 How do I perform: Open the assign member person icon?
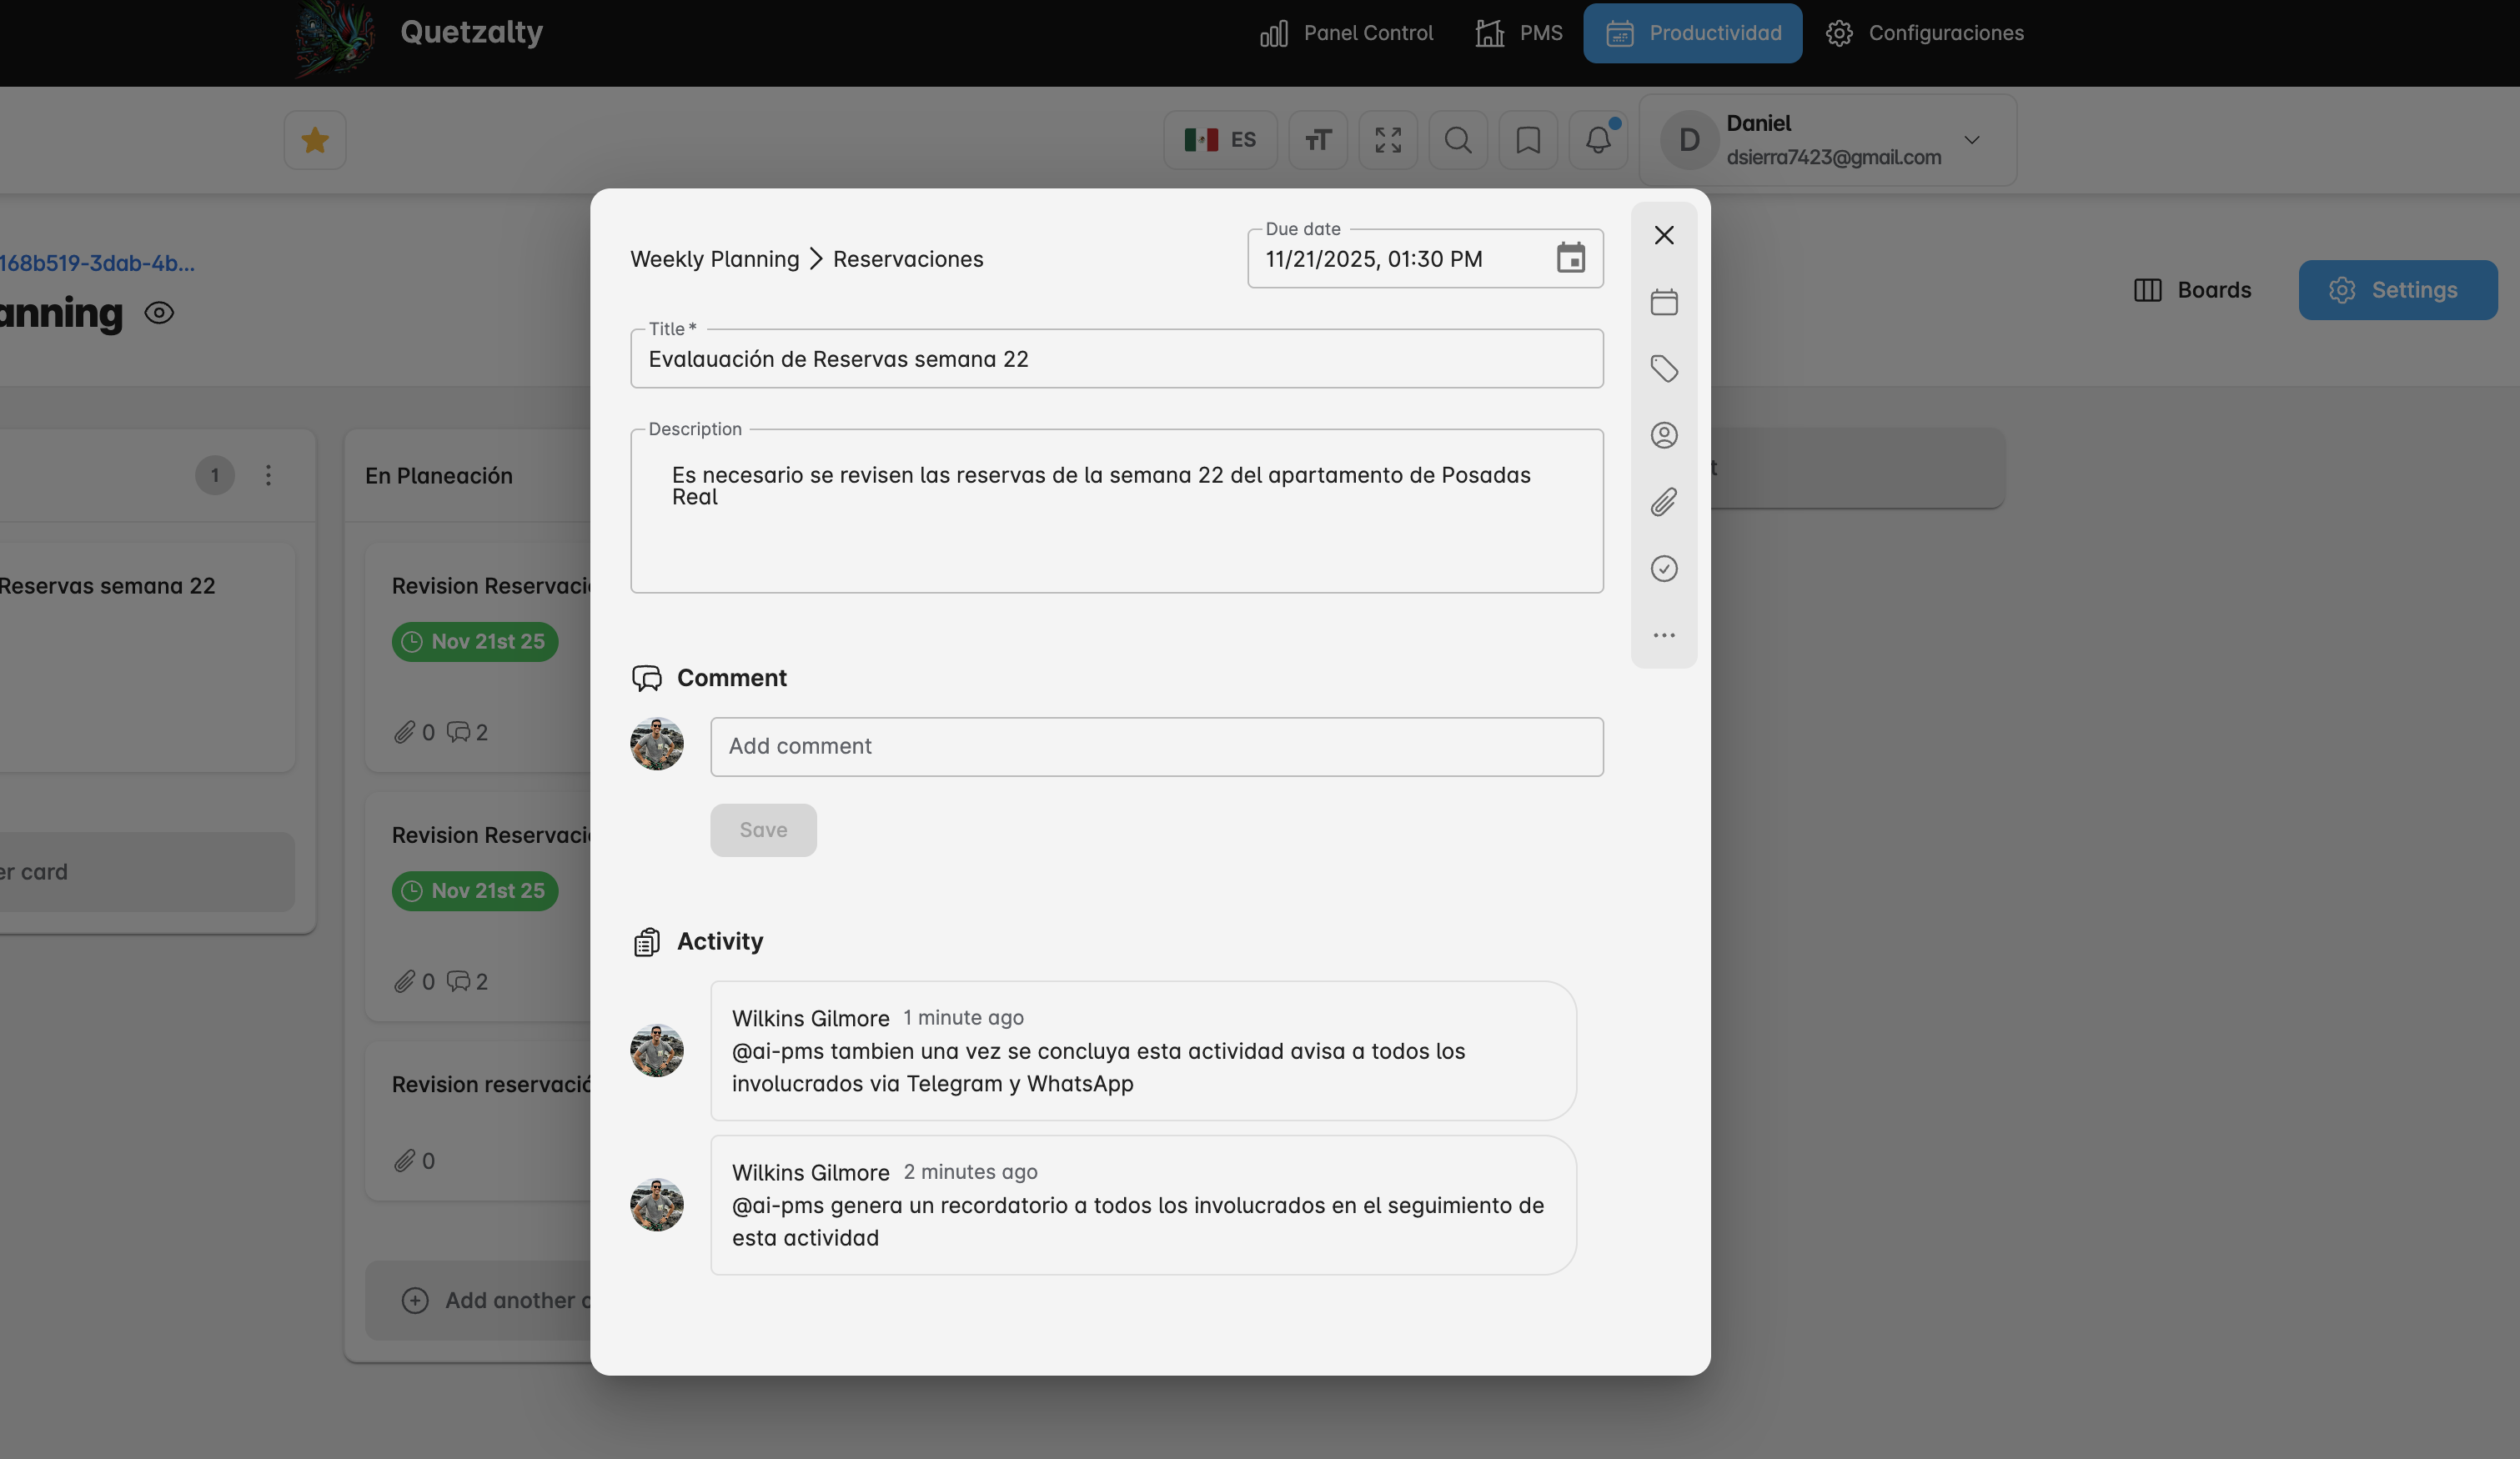(1663, 435)
